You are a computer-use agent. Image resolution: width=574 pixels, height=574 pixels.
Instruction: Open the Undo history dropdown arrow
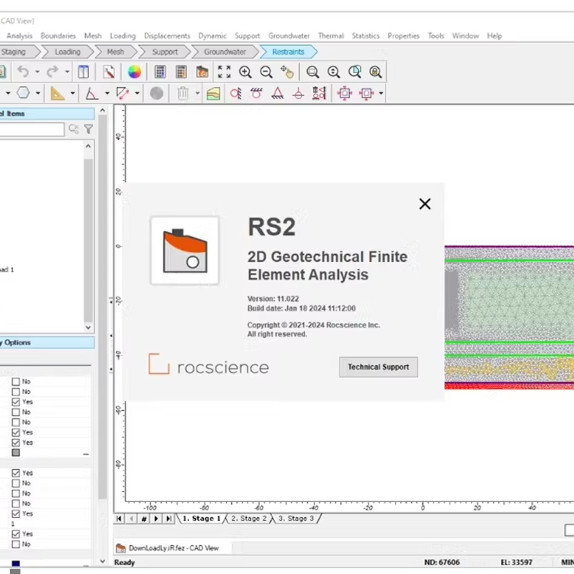coord(37,72)
